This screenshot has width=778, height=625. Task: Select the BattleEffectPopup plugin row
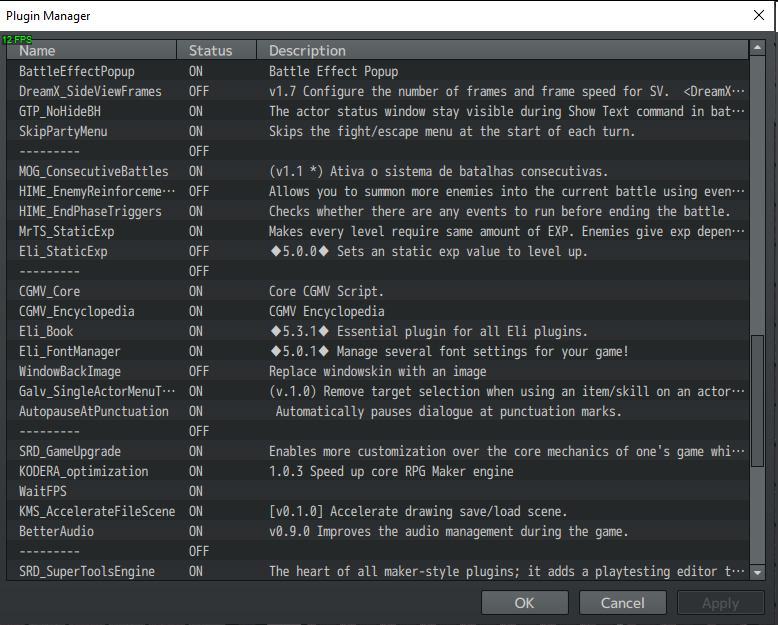coord(378,71)
